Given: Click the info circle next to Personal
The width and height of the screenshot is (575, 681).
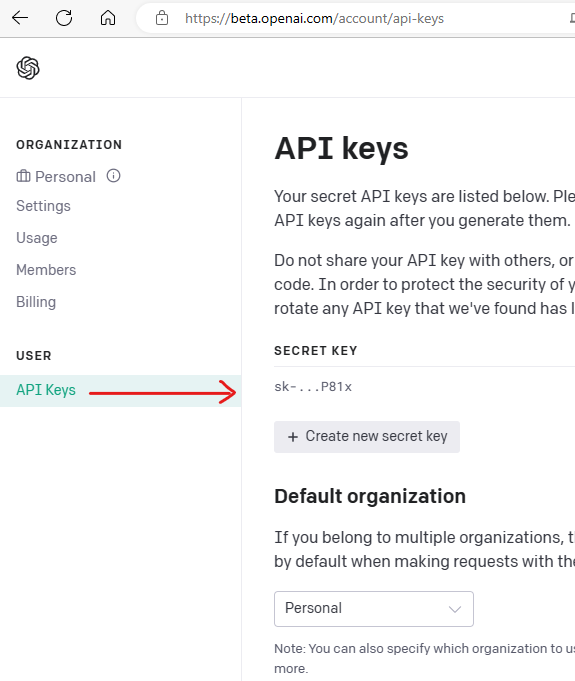Looking at the screenshot, I should [x=113, y=176].
